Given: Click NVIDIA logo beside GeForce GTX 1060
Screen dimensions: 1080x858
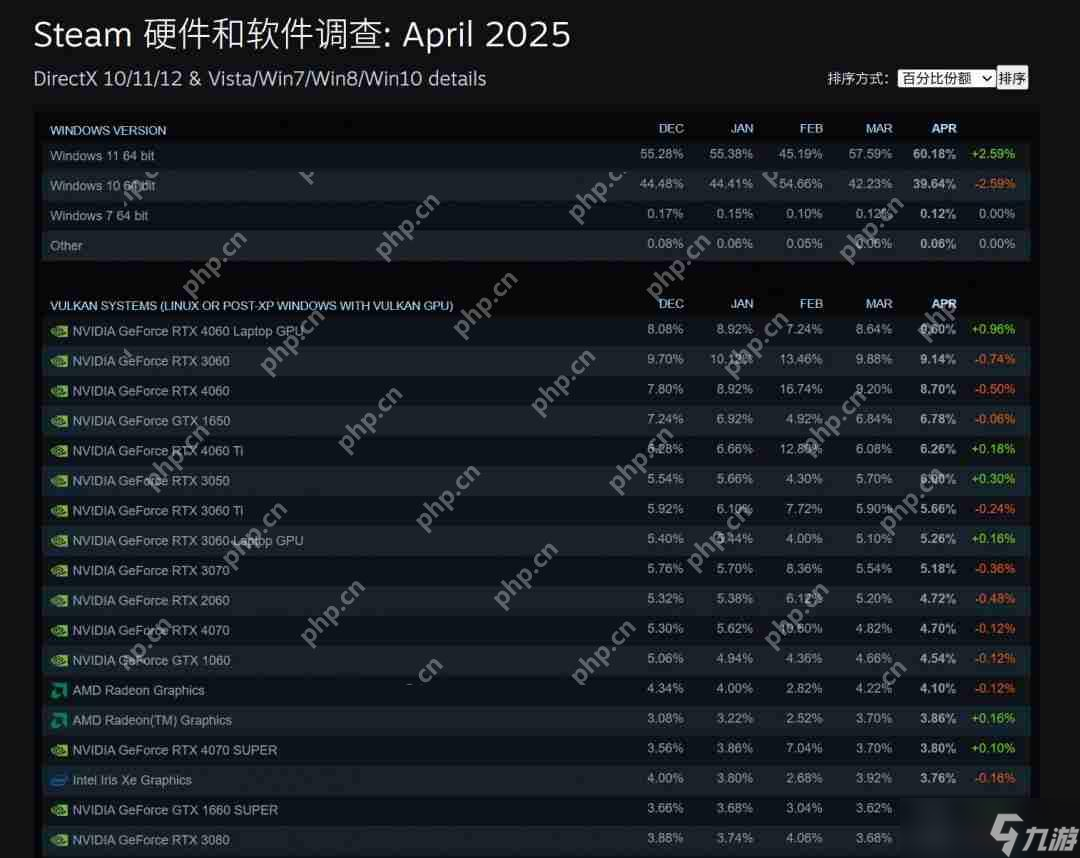Looking at the screenshot, I should click(59, 660).
